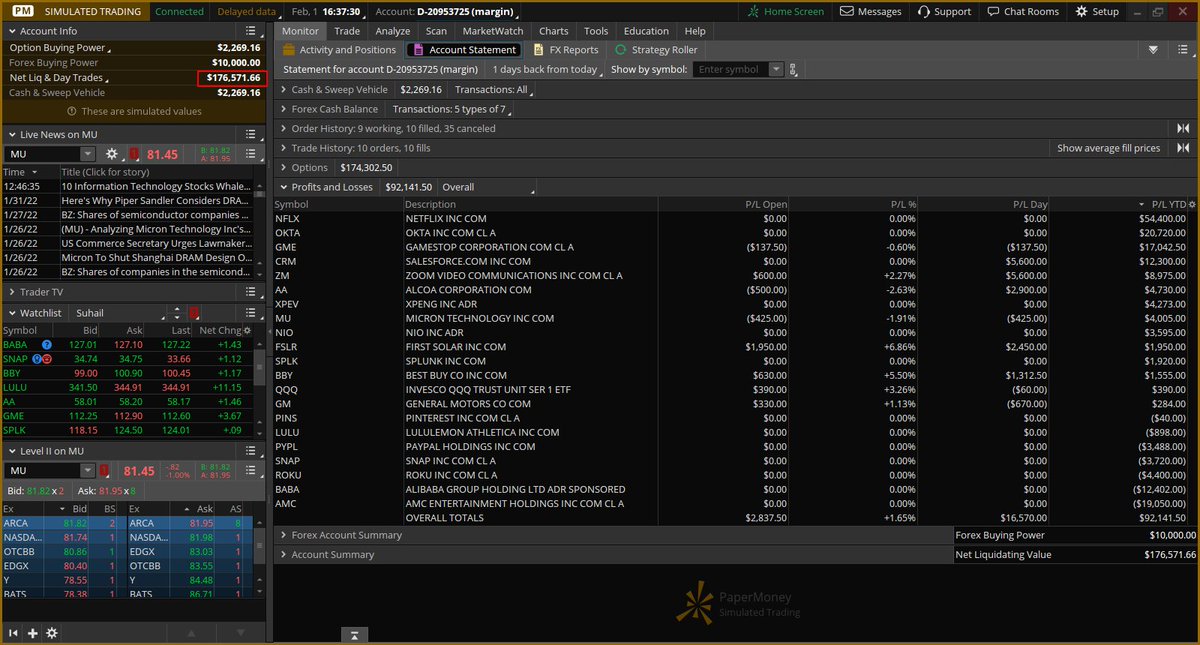Screen dimensions: 1200x645
Task: Click the Trade History collapse-columns icon
Action: coord(1183,148)
